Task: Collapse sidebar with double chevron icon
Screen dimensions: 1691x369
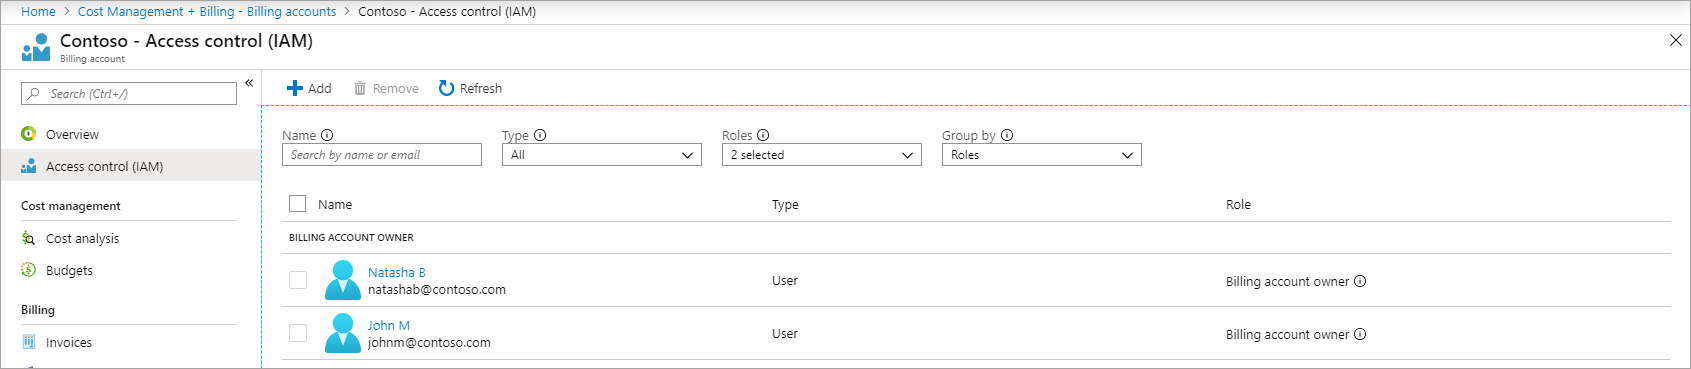Action: click(x=249, y=83)
